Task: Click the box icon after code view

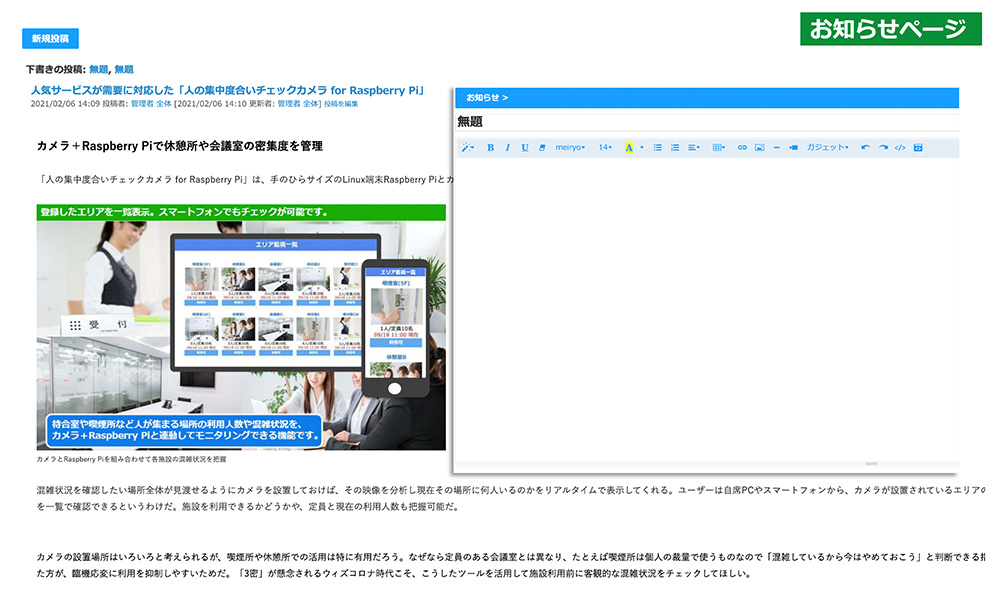Action: [918, 147]
